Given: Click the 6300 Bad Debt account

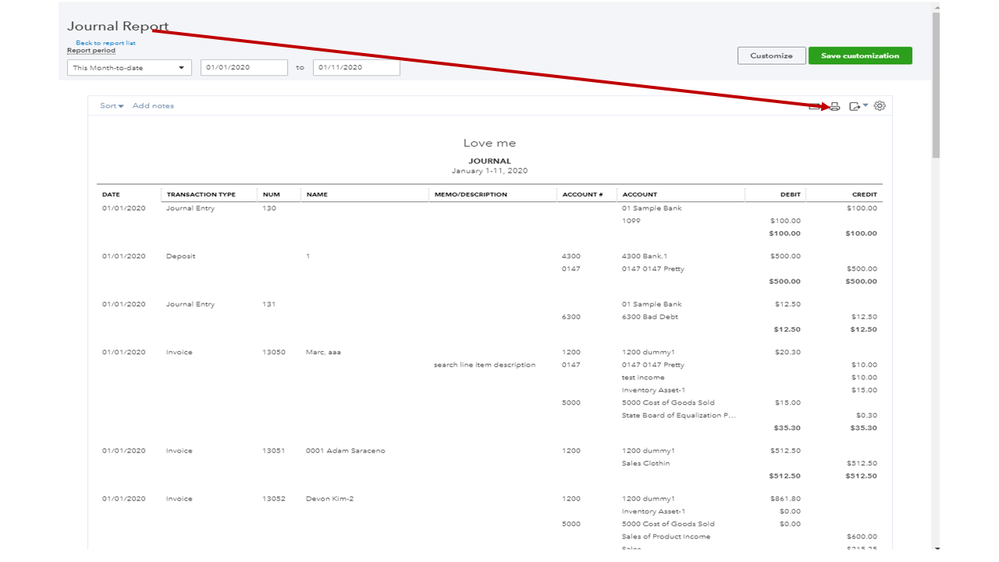Looking at the screenshot, I should (650, 317).
